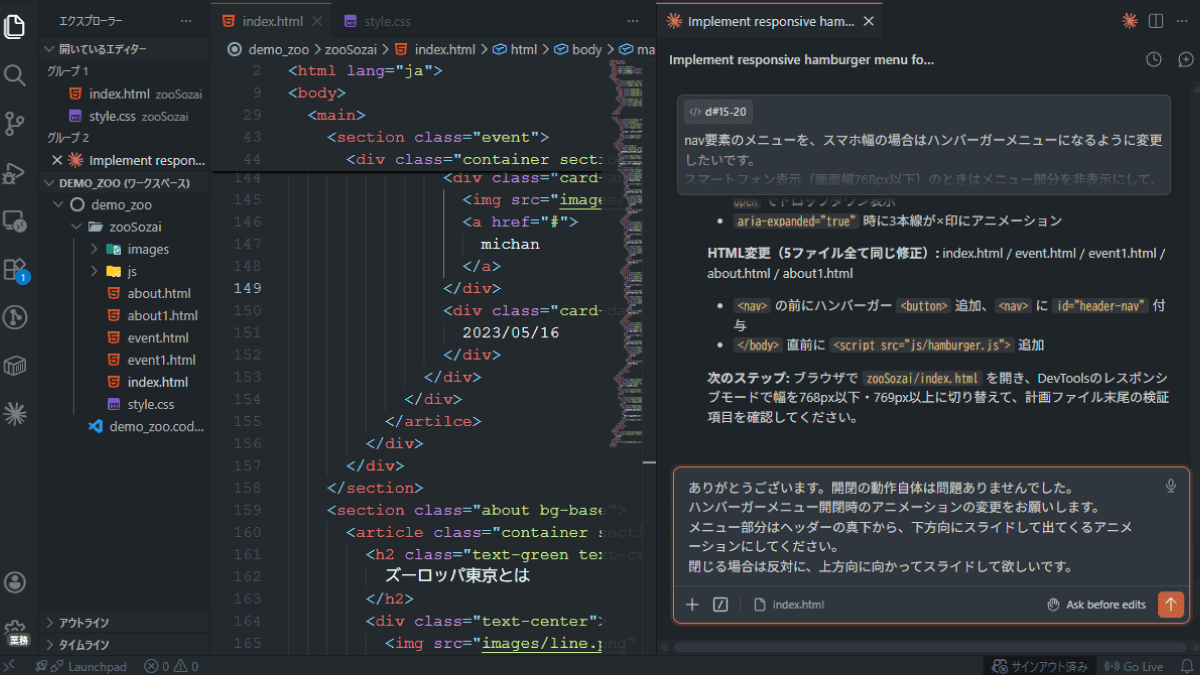
Task: Toggle the Ask before edits mode
Action: click(1095, 604)
